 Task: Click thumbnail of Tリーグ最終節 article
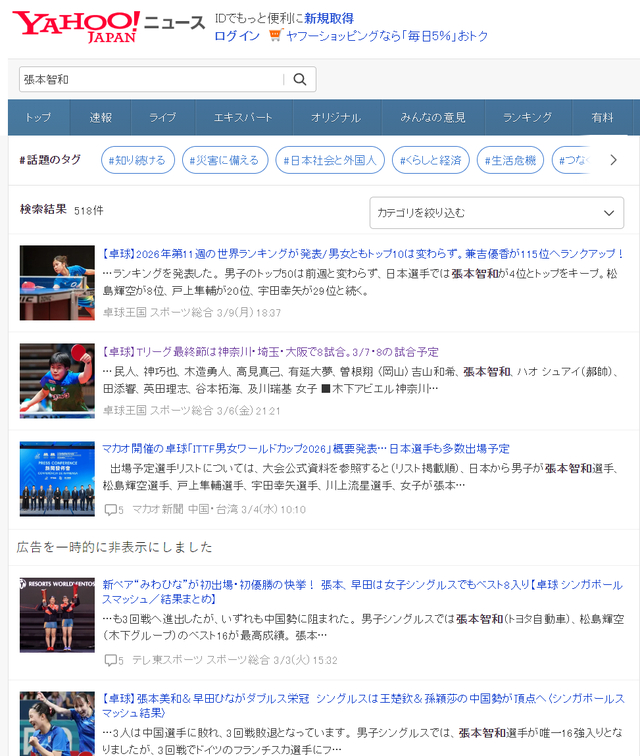click(x=57, y=381)
